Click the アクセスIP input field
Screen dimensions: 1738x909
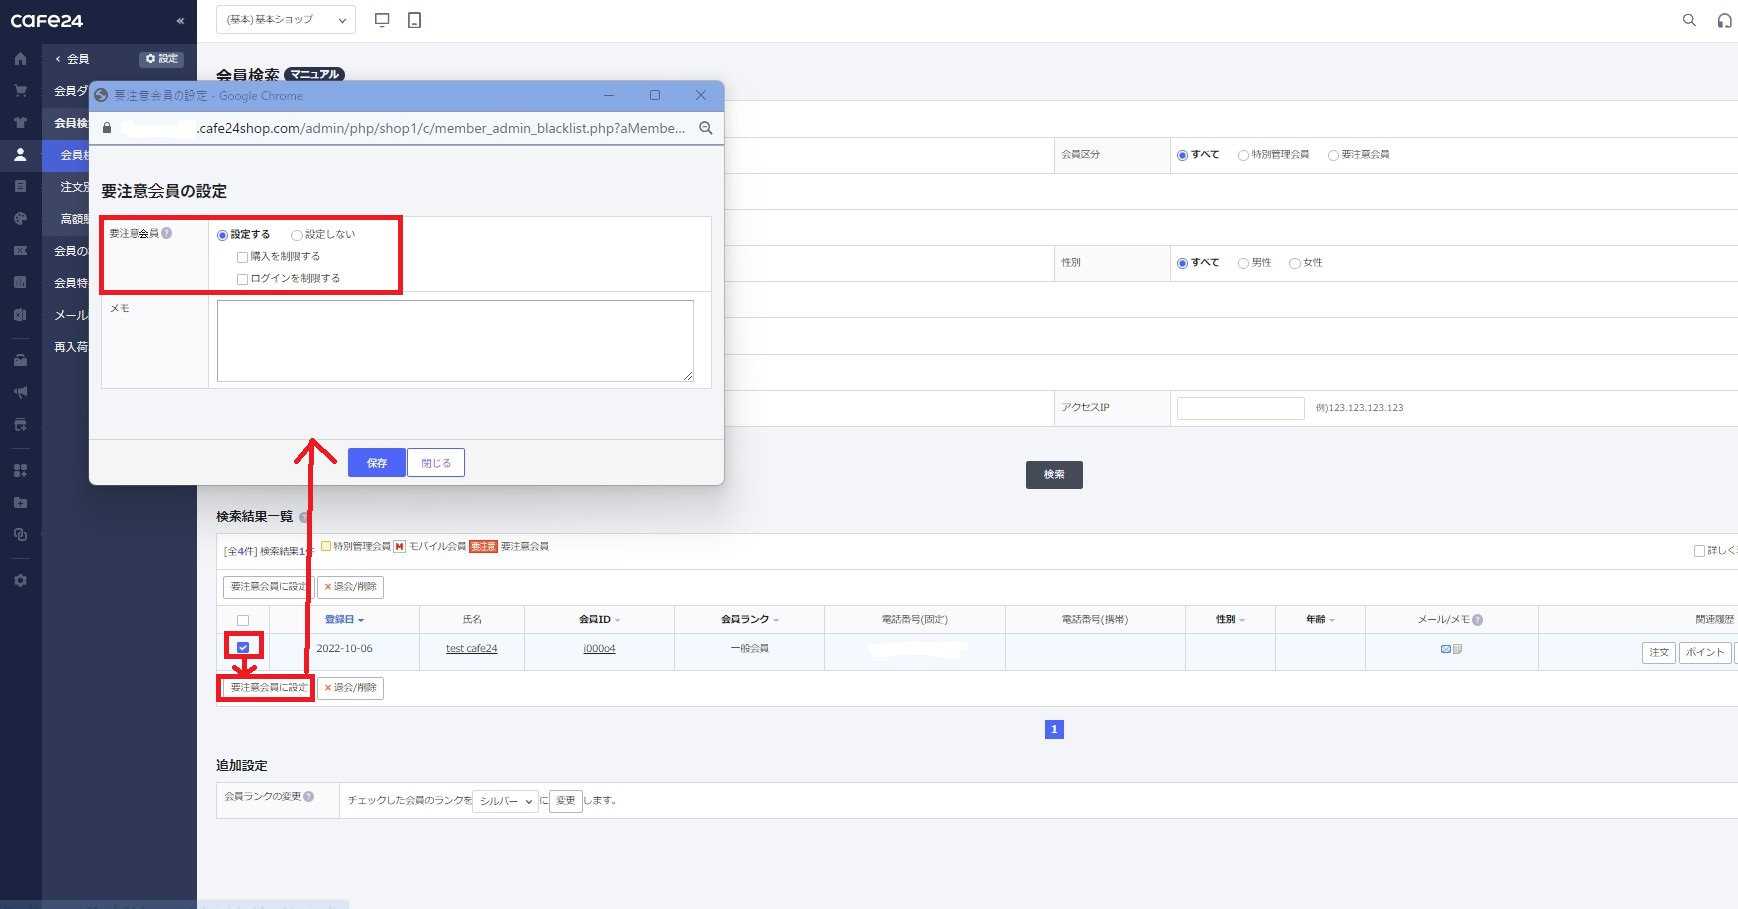tap(1241, 408)
